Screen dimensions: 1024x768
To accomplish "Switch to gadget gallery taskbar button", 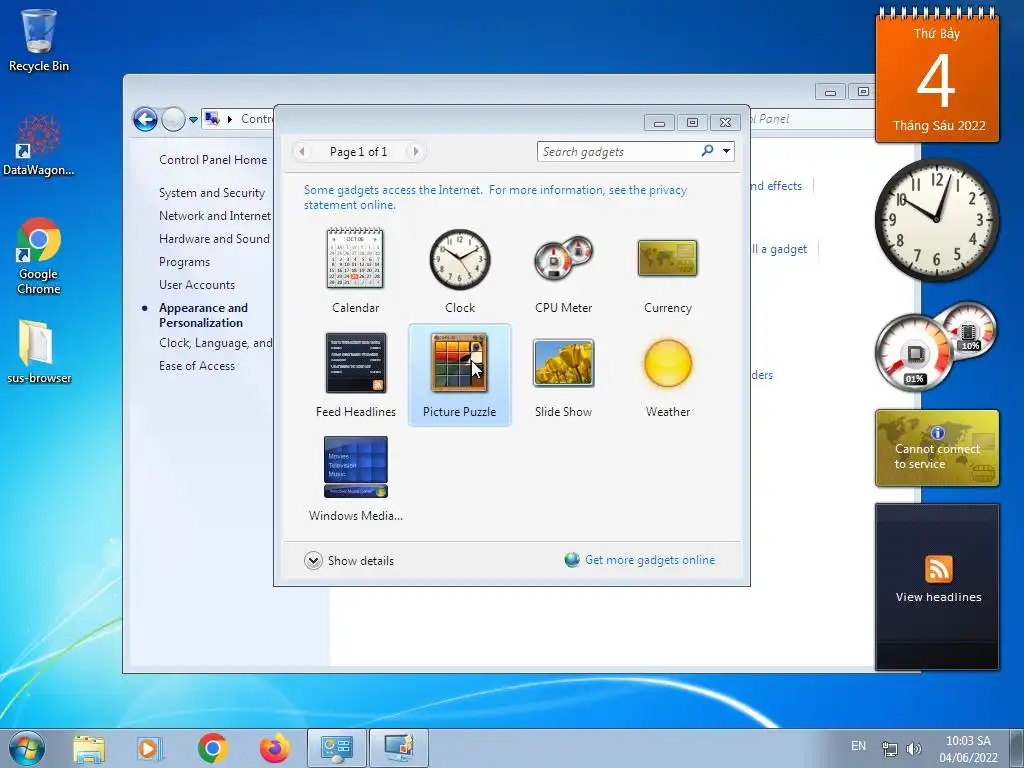I will (x=399, y=748).
